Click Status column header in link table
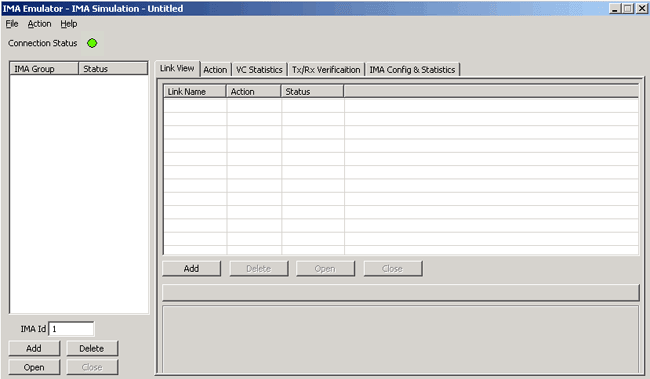 (x=313, y=92)
